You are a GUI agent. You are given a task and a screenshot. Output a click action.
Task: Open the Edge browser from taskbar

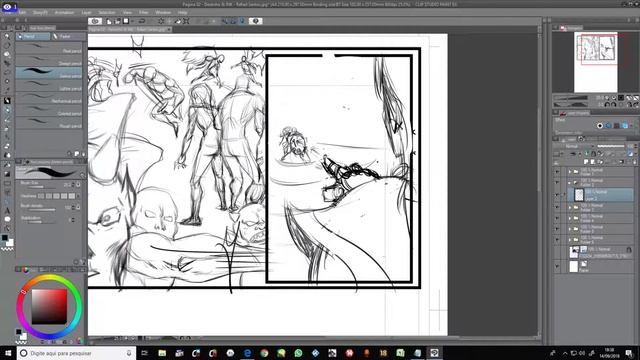pyautogui.click(x=247, y=353)
